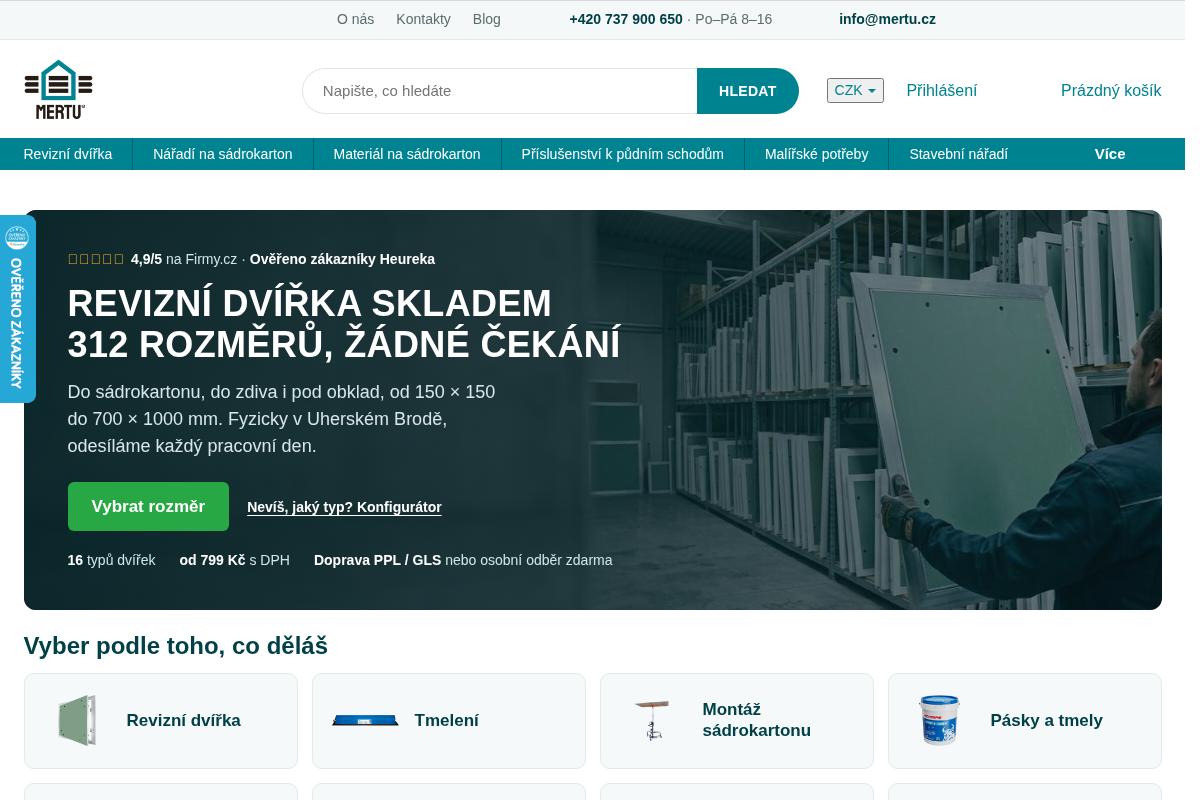Open the Kontakty link
The width and height of the screenshot is (1200, 800).
(x=423, y=19)
